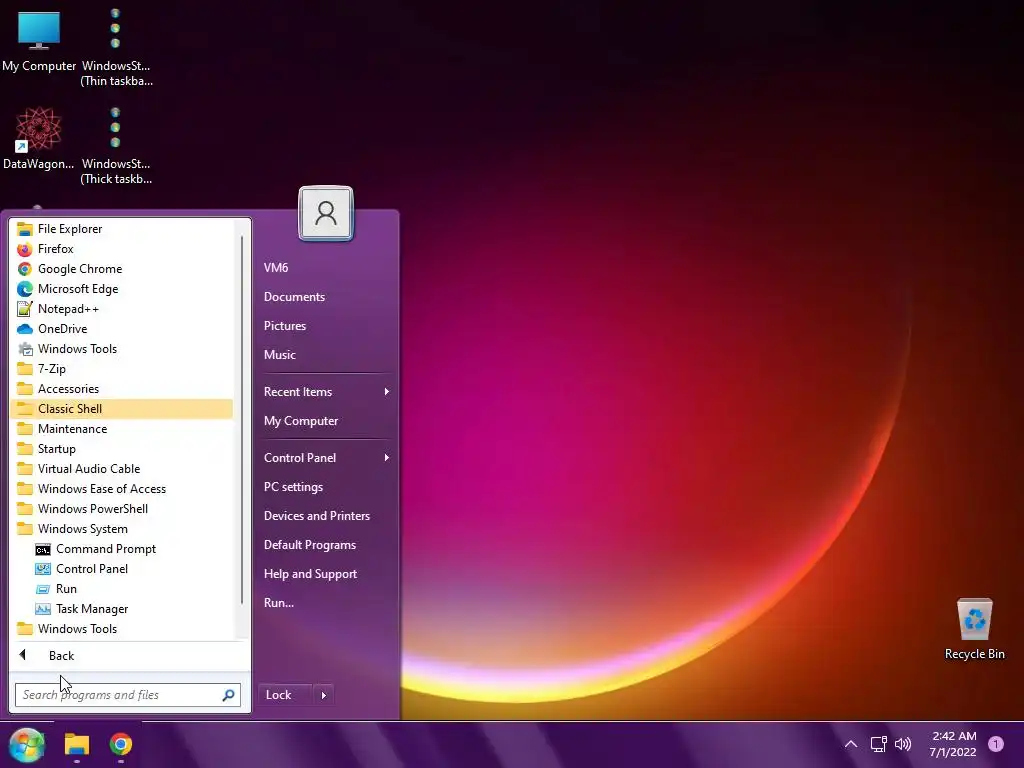The image size is (1024, 768).
Task: Open the clock showing 2:42 AM
Action: point(953,744)
